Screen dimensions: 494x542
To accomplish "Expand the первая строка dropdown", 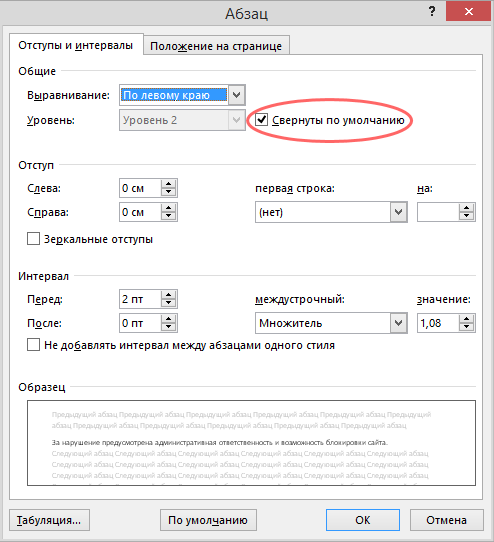I will point(399,212).
